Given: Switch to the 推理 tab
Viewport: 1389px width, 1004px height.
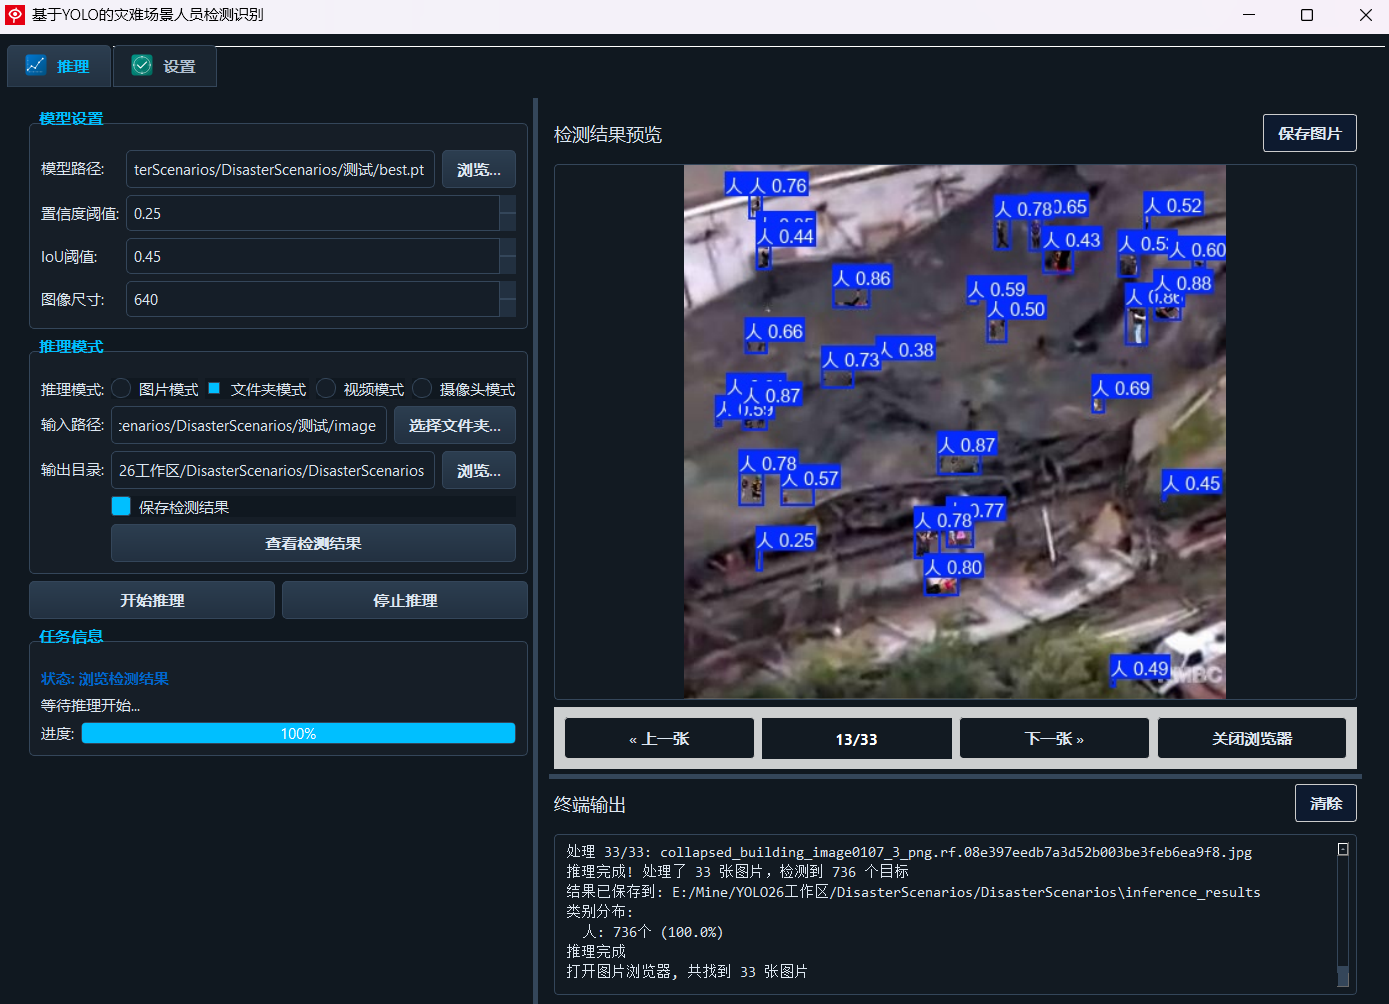Looking at the screenshot, I should 59,66.
